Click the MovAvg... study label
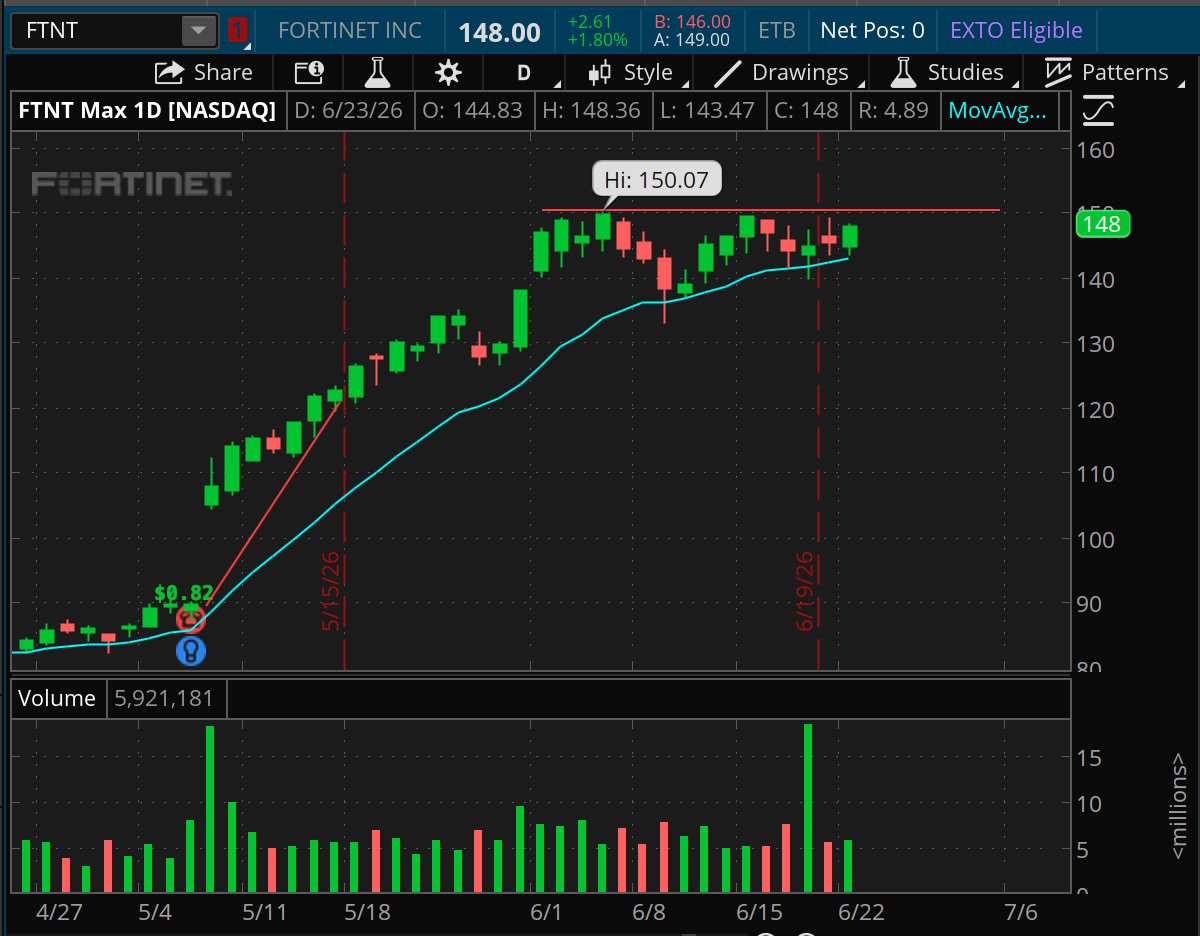 pyautogui.click(x=998, y=110)
